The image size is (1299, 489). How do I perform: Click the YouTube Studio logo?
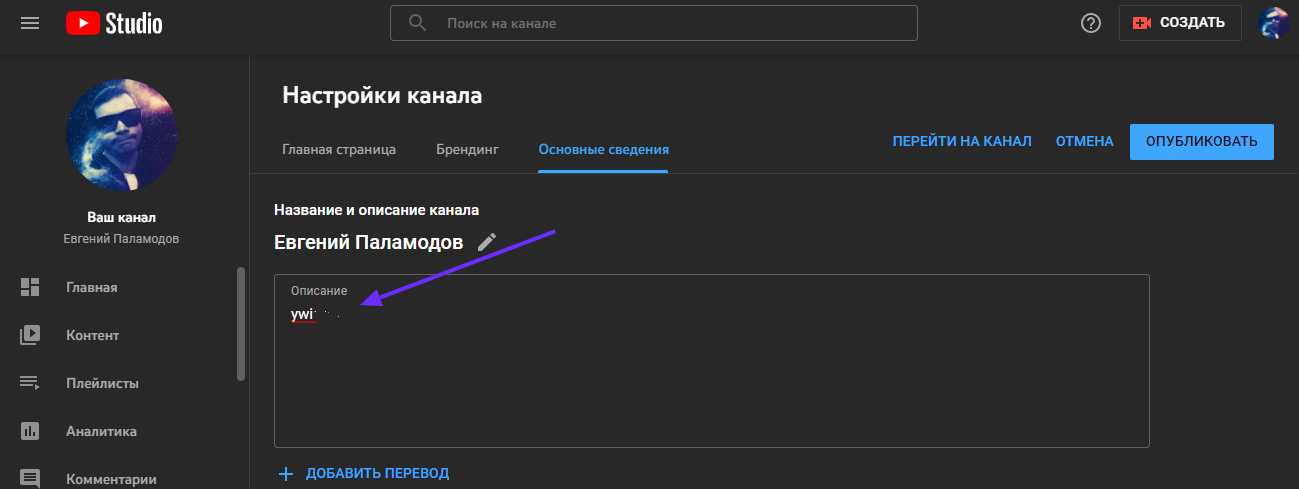(114, 22)
